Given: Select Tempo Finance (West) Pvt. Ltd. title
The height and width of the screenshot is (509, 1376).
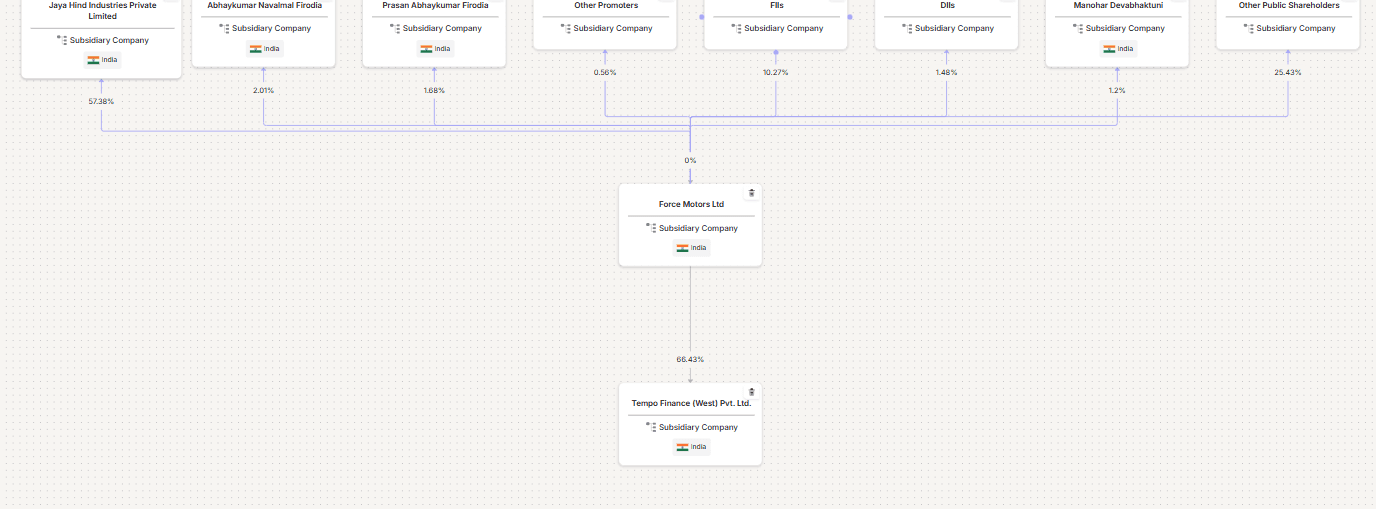Looking at the screenshot, I should point(691,403).
